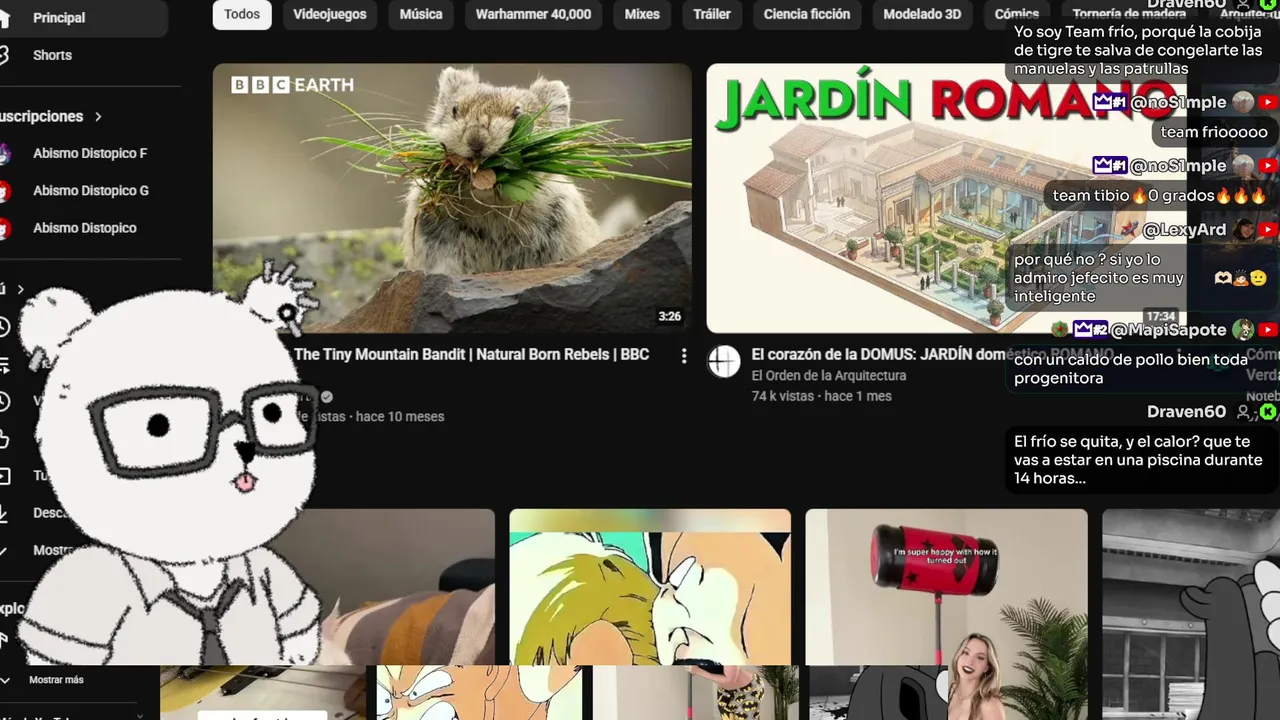Click El Orden de la Arquitectura avatar

[724, 361]
